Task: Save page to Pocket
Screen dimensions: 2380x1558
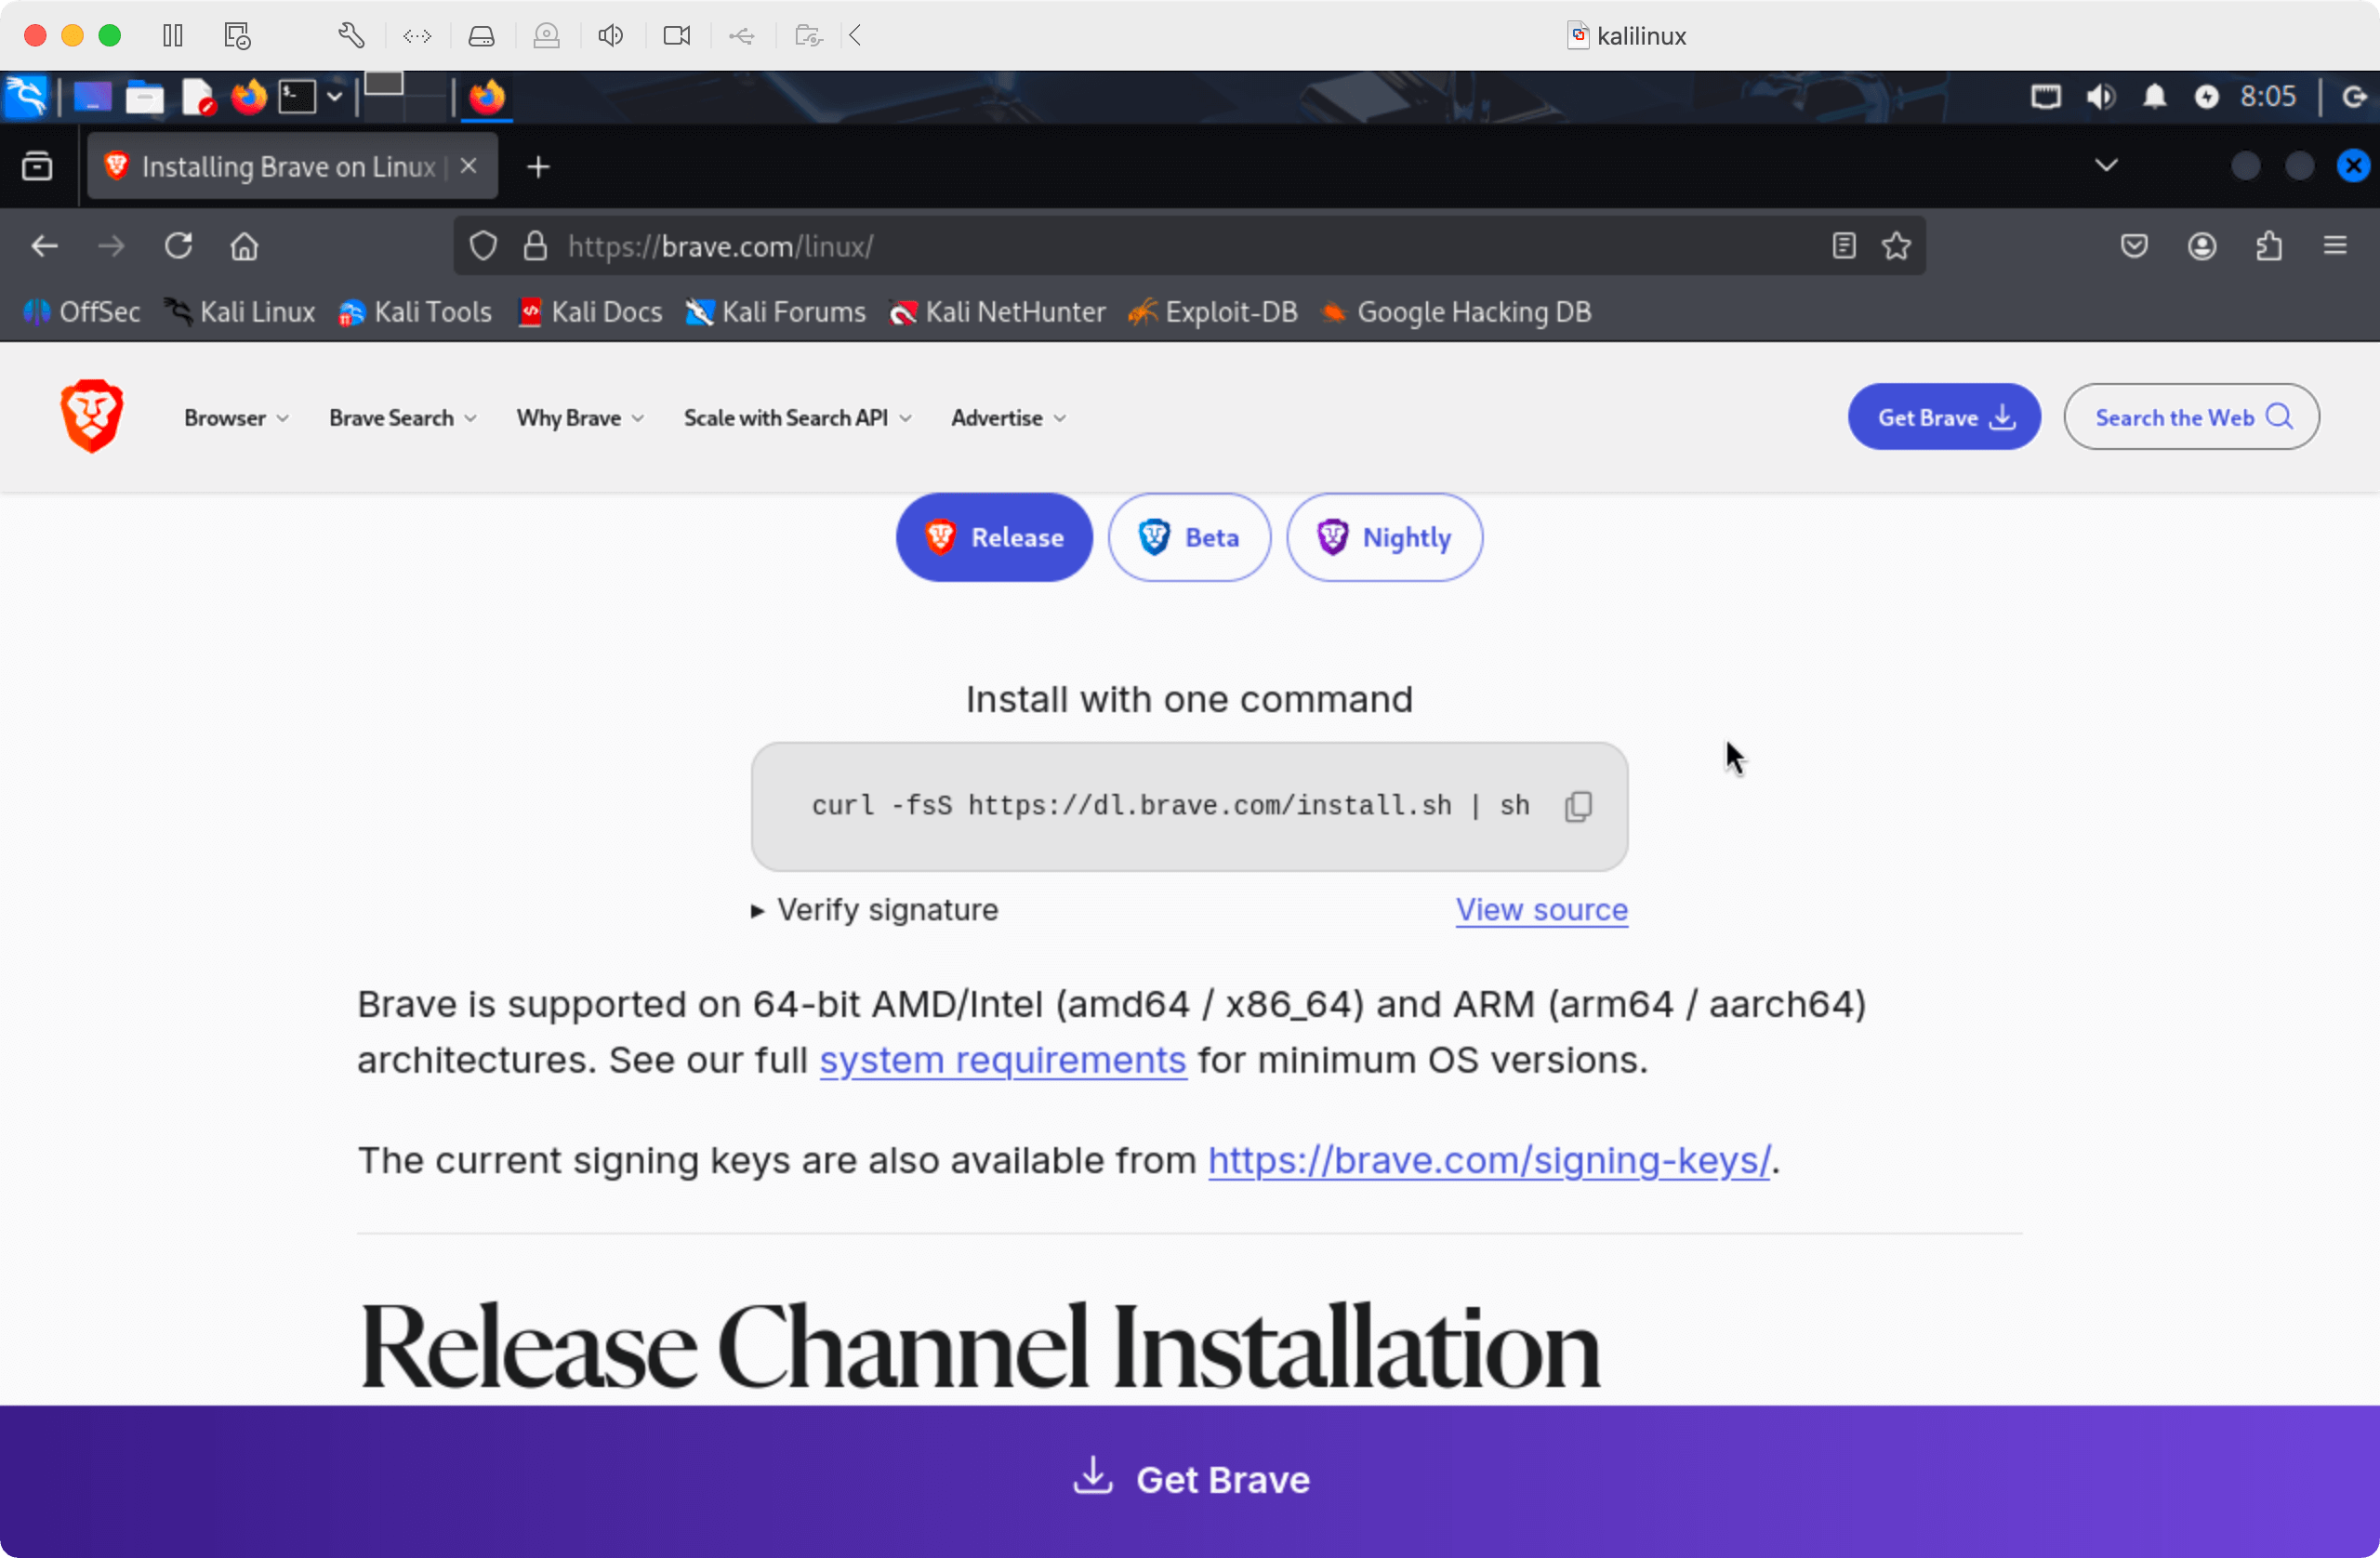Action: pos(2134,246)
